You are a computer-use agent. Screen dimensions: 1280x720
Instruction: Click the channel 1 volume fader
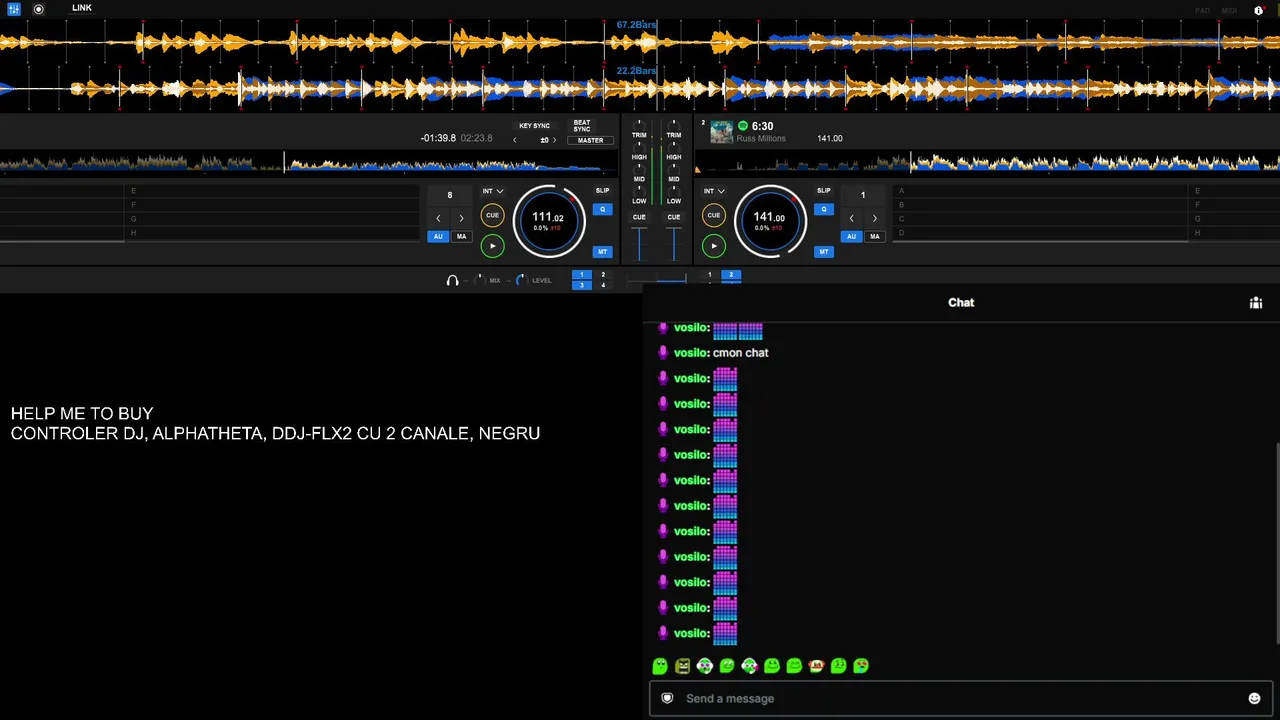click(639, 243)
